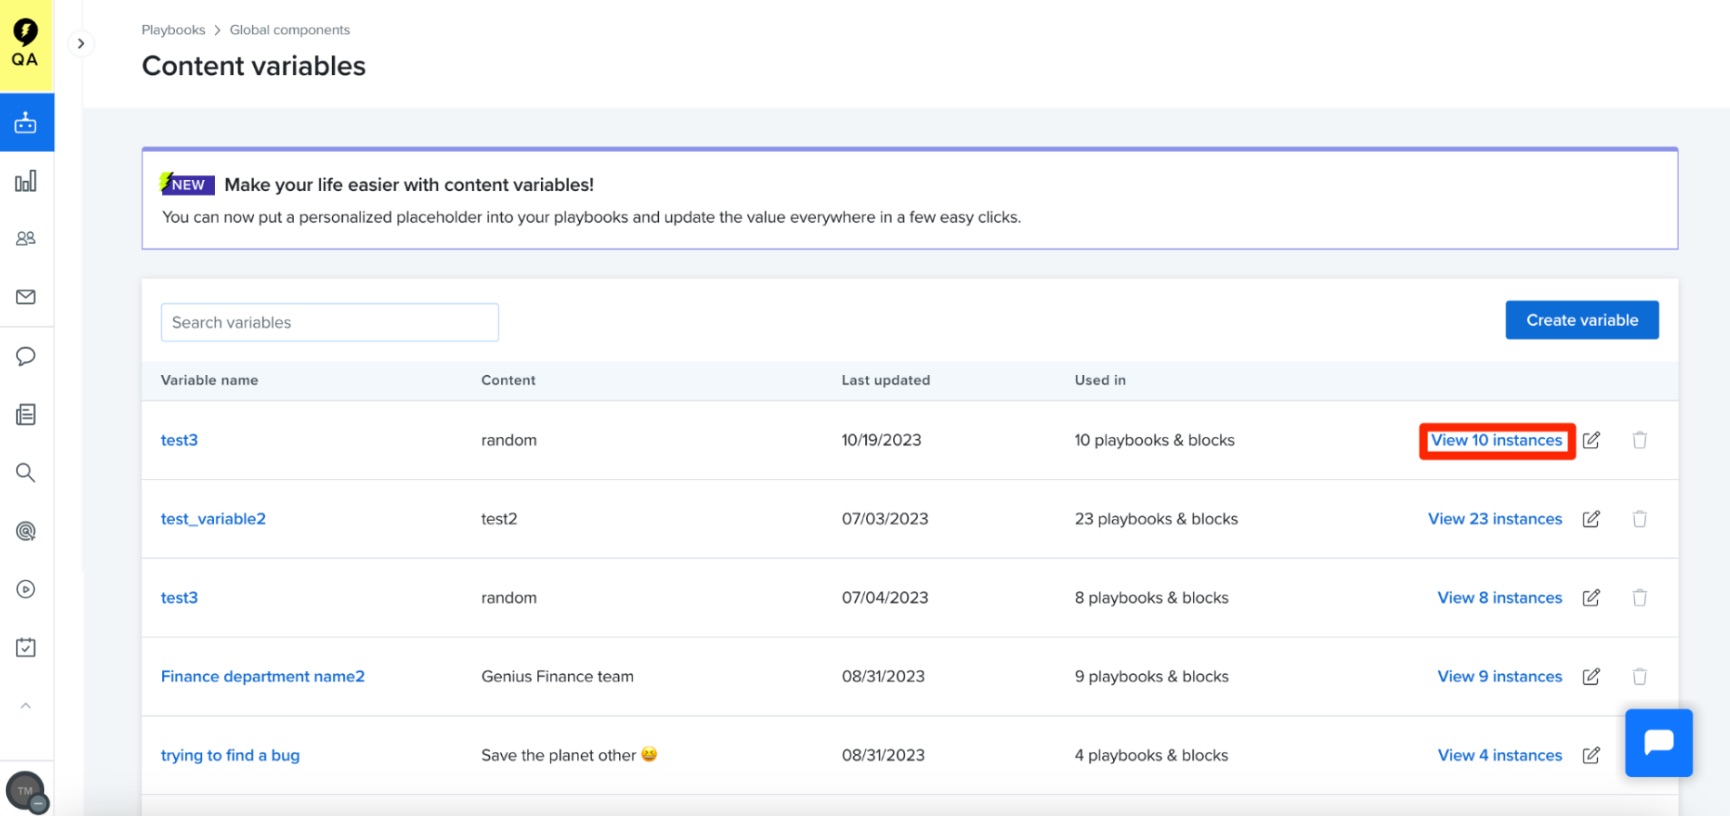Open the play circle icon in sidebar

(26, 589)
